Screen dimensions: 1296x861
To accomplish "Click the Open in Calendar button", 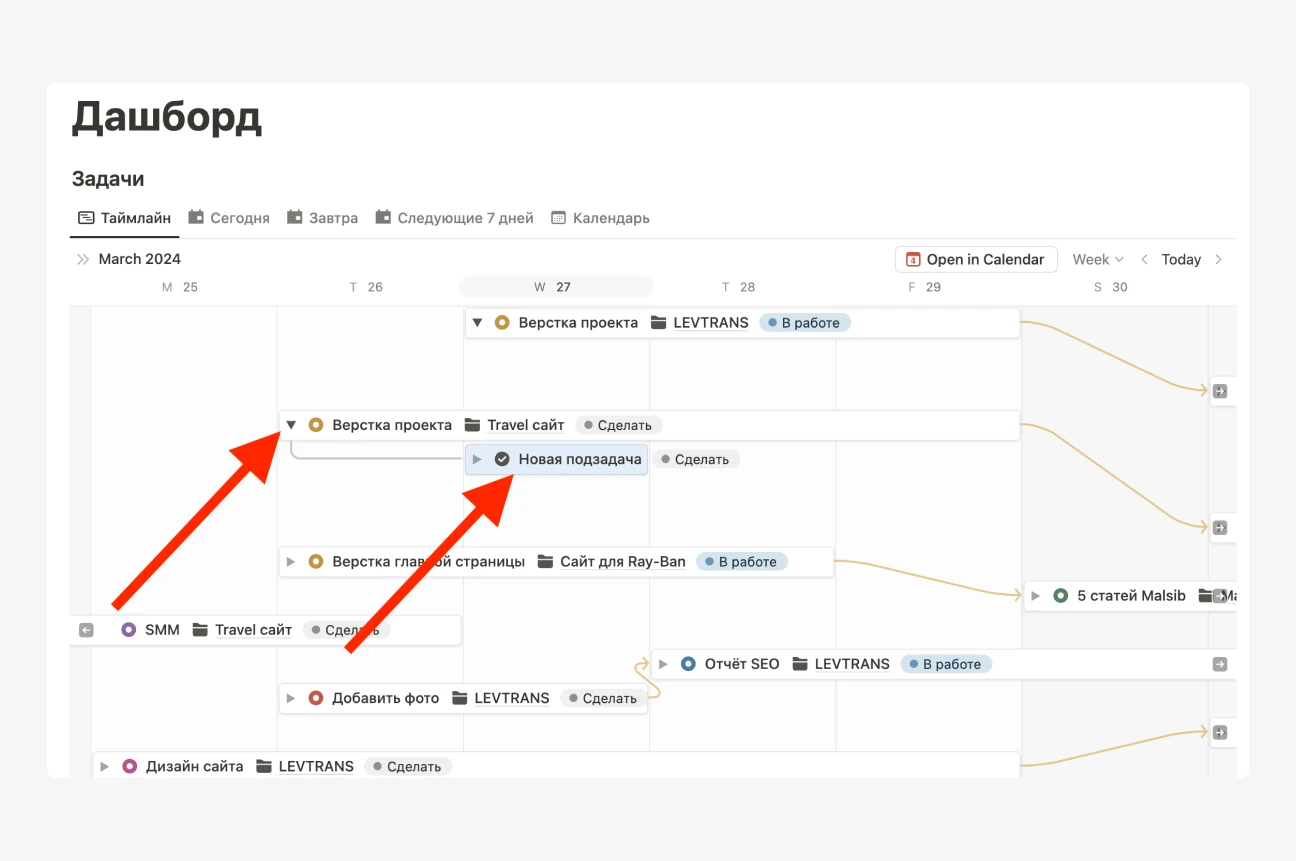I will click(976, 259).
